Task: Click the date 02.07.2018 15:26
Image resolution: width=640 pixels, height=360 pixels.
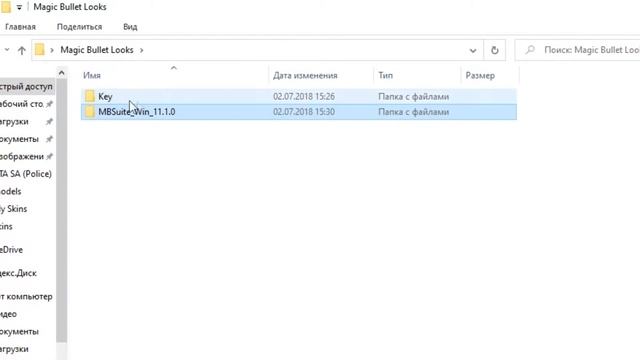Action: [x=304, y=97]
